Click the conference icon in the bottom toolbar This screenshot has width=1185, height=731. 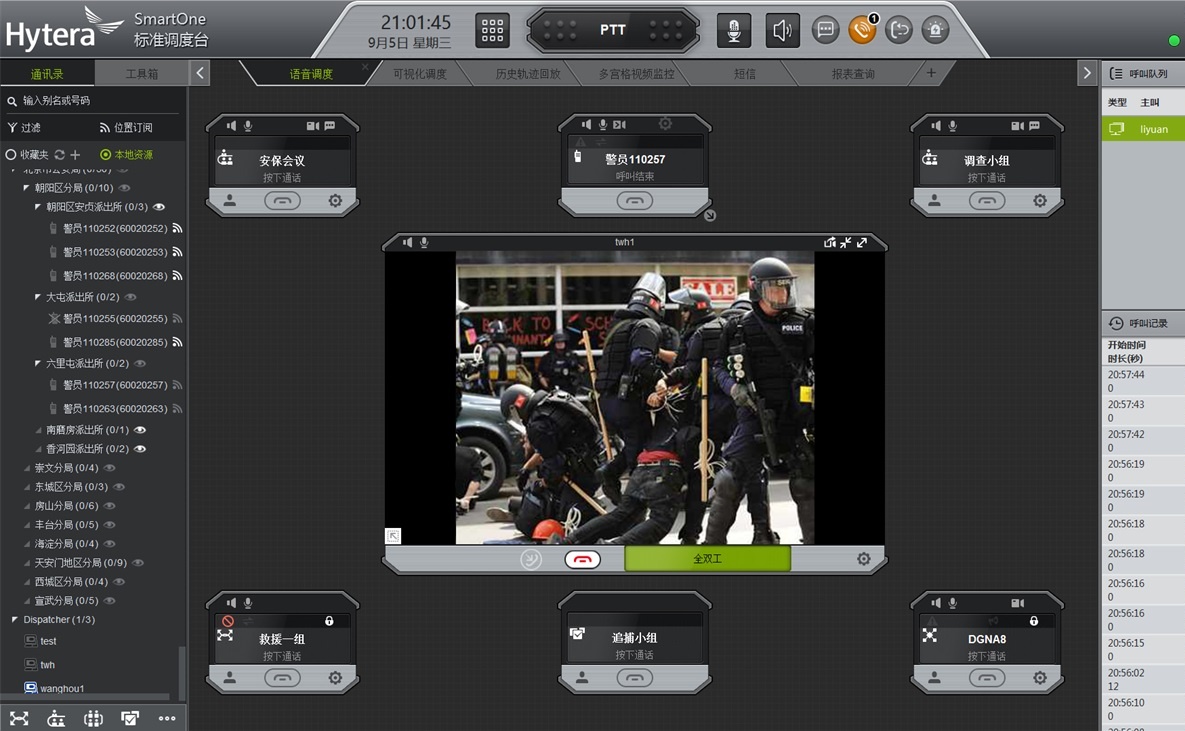coord(56,718)
